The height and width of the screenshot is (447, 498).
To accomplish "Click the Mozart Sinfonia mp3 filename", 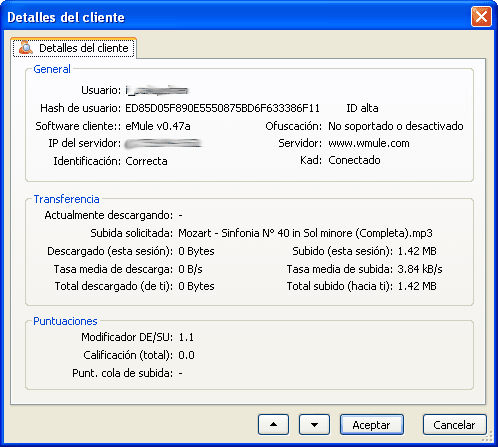I will coord(305,233).
